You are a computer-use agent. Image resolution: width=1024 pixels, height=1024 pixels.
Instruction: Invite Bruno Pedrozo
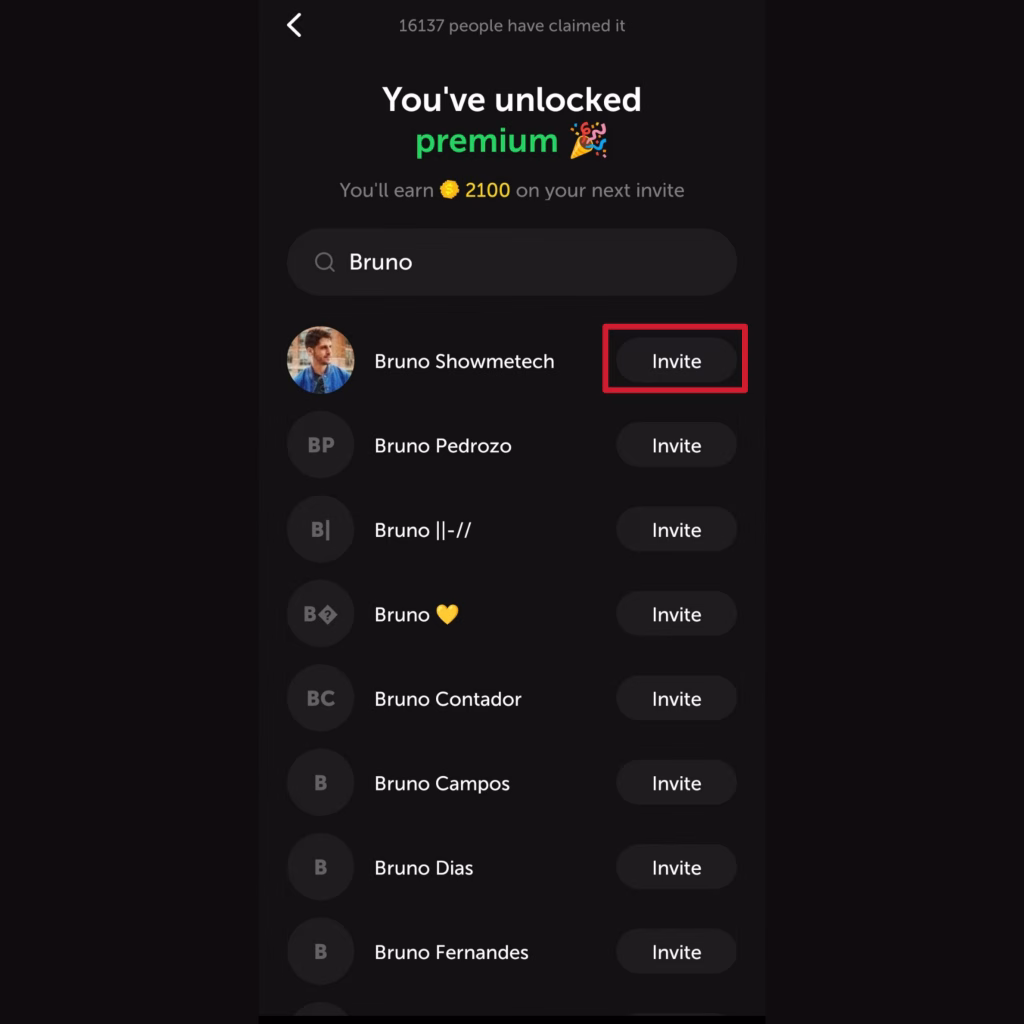(x=676, y=446)
